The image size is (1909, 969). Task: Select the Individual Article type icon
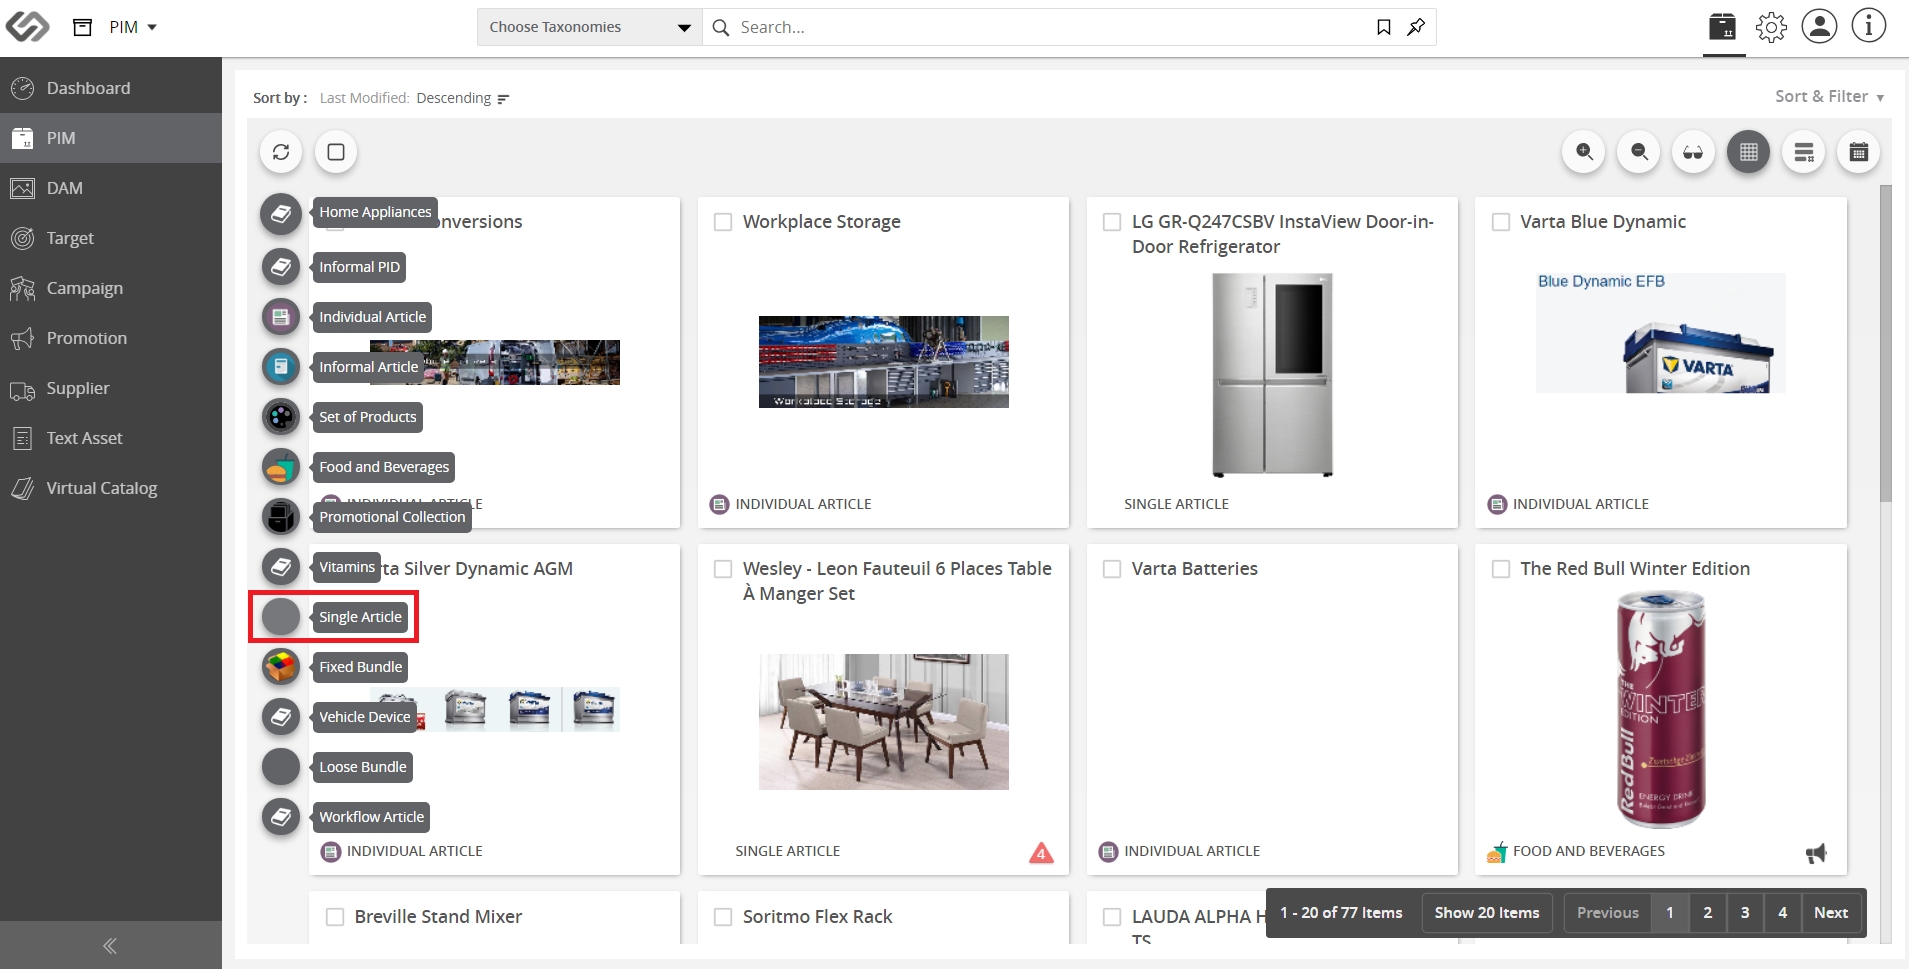[x=281, y=317]
